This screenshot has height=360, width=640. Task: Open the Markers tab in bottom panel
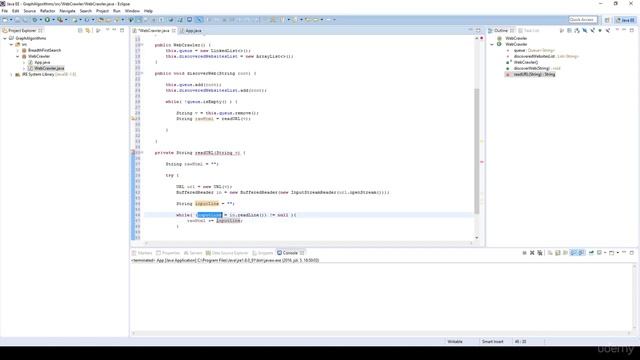(x=142, y=253)
